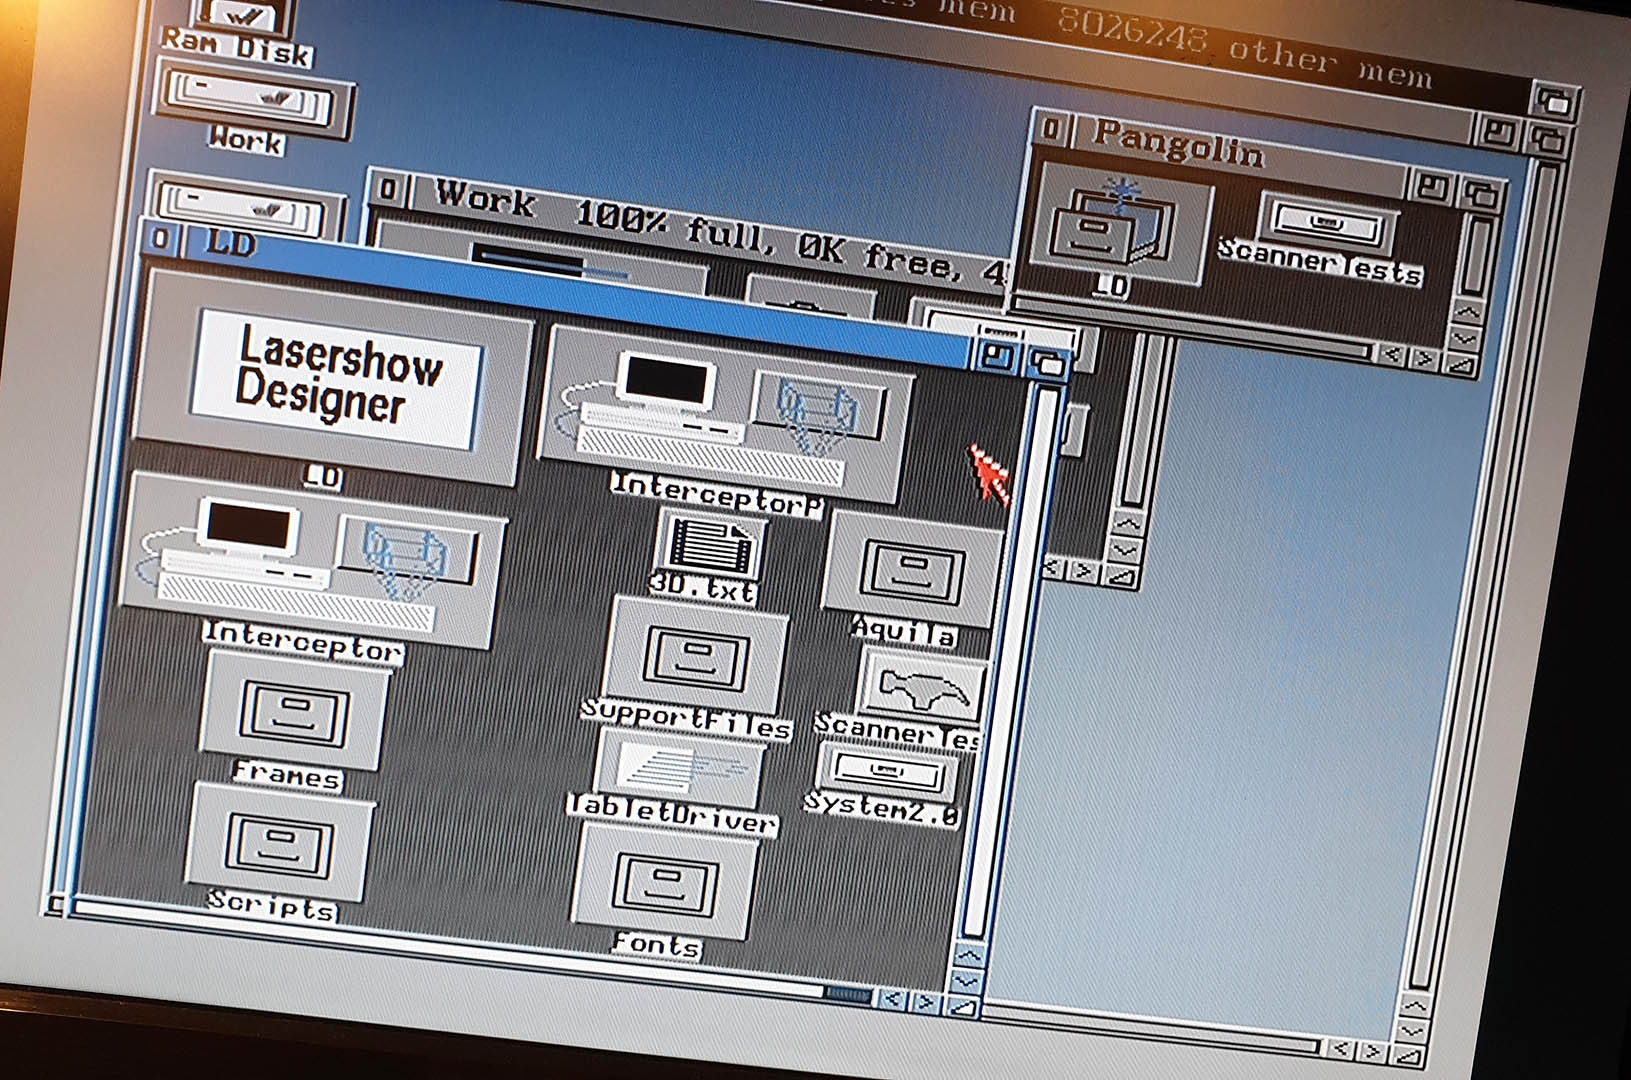Screen dimensions: 1631x1080
Task: Click scroll right arrow in LD window
Action: click(926, 1002)
